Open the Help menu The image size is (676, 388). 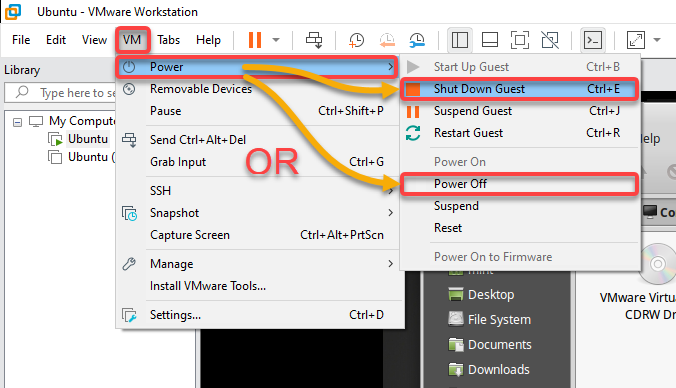(x=208, y=40)
